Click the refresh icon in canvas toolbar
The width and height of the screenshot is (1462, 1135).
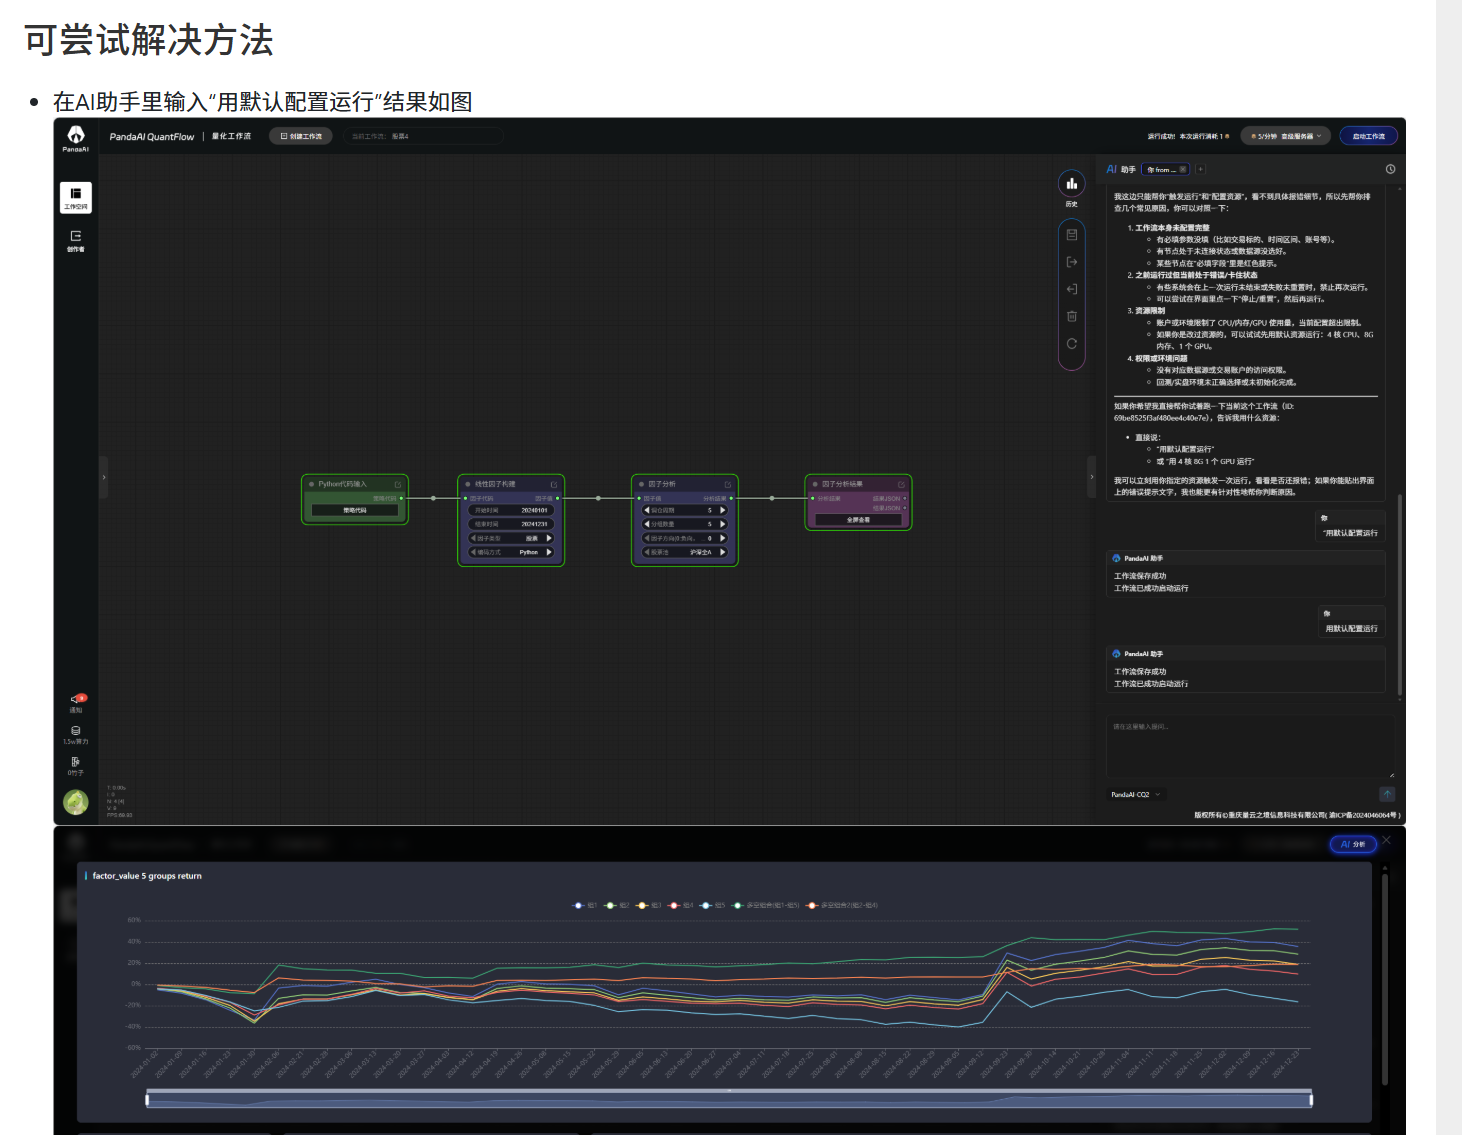(1072, 343)
